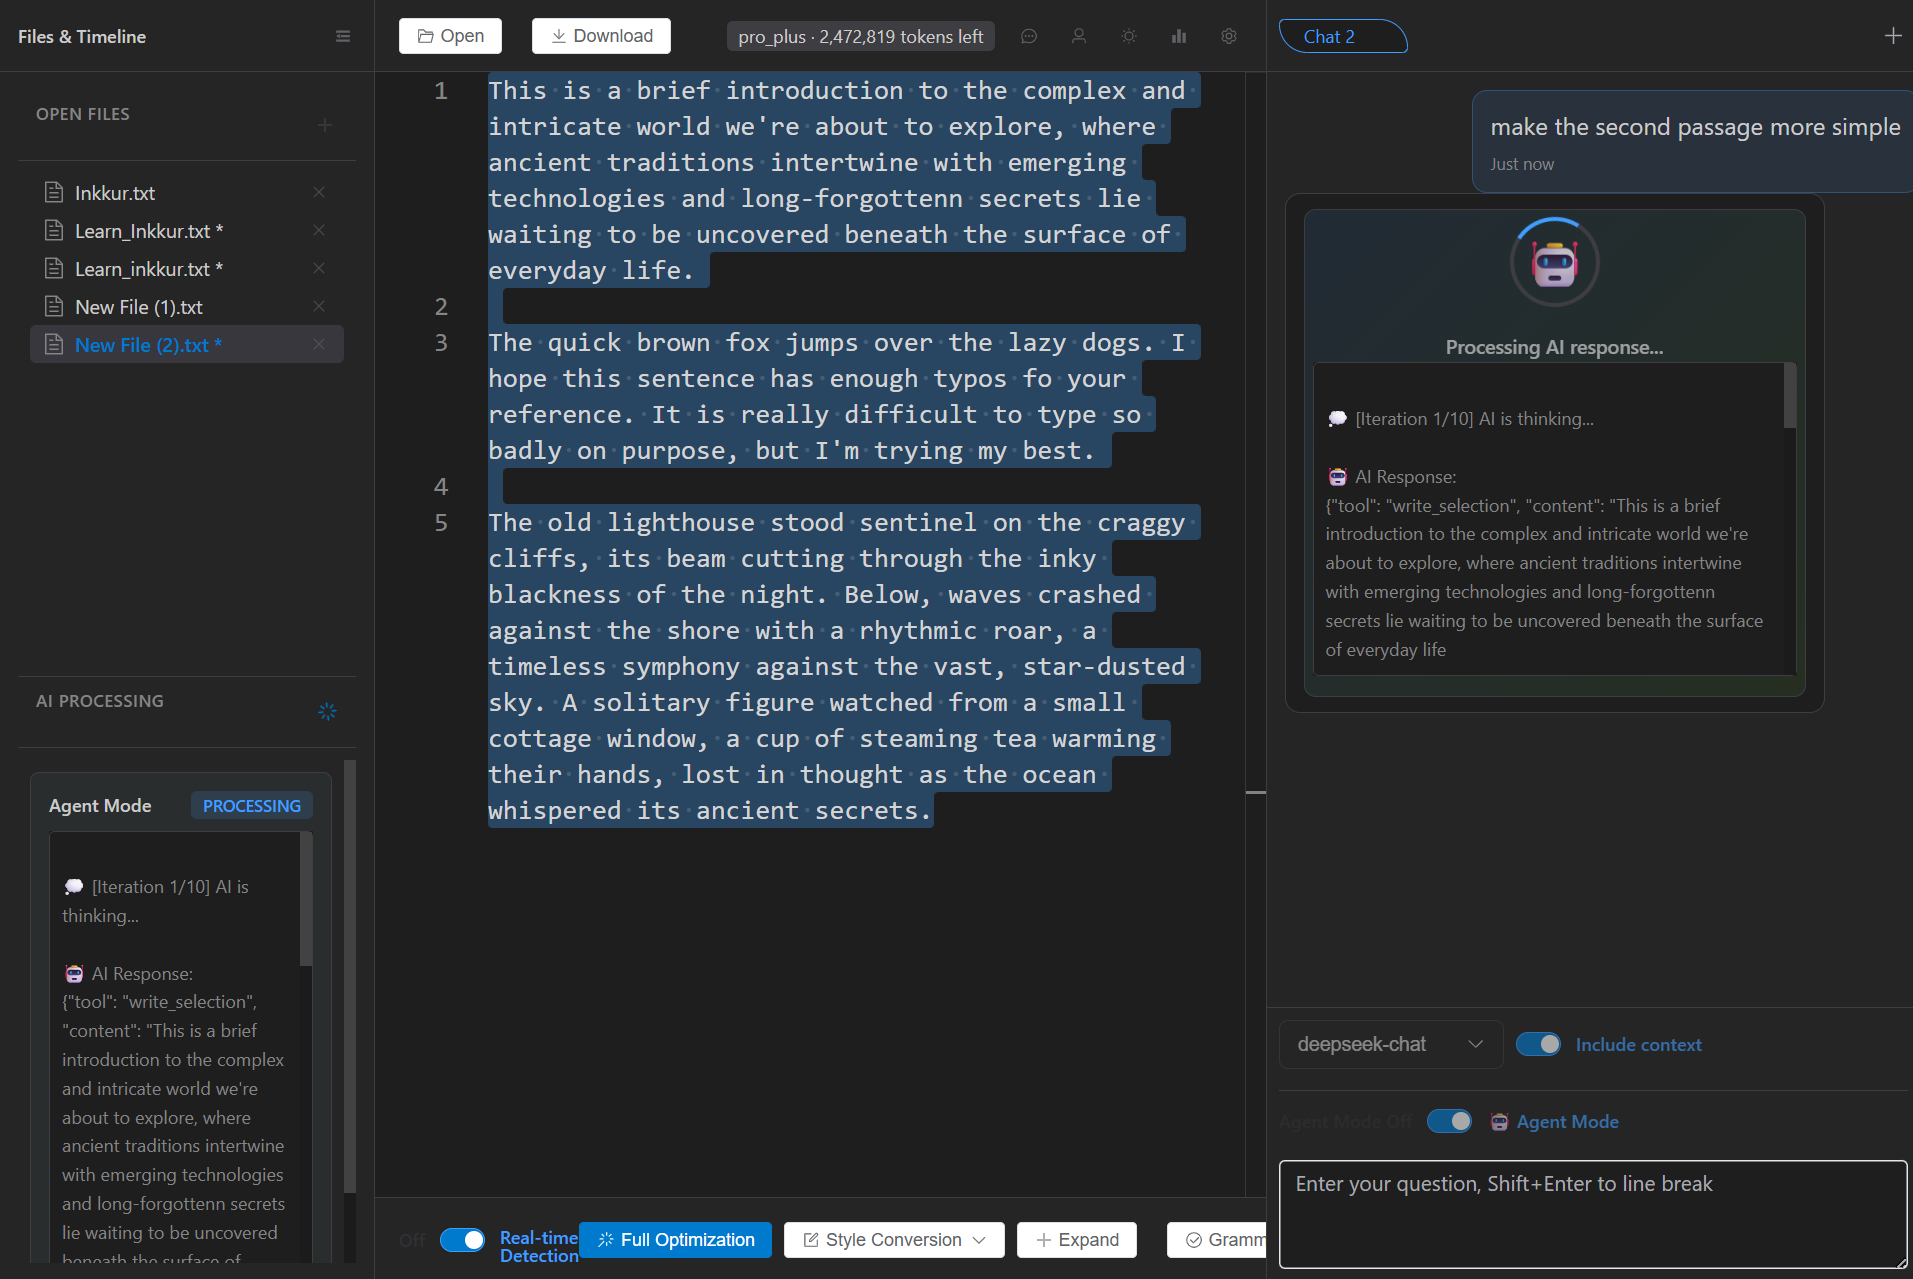
Task: Select New File (2).txt
Action: point(187,344)
